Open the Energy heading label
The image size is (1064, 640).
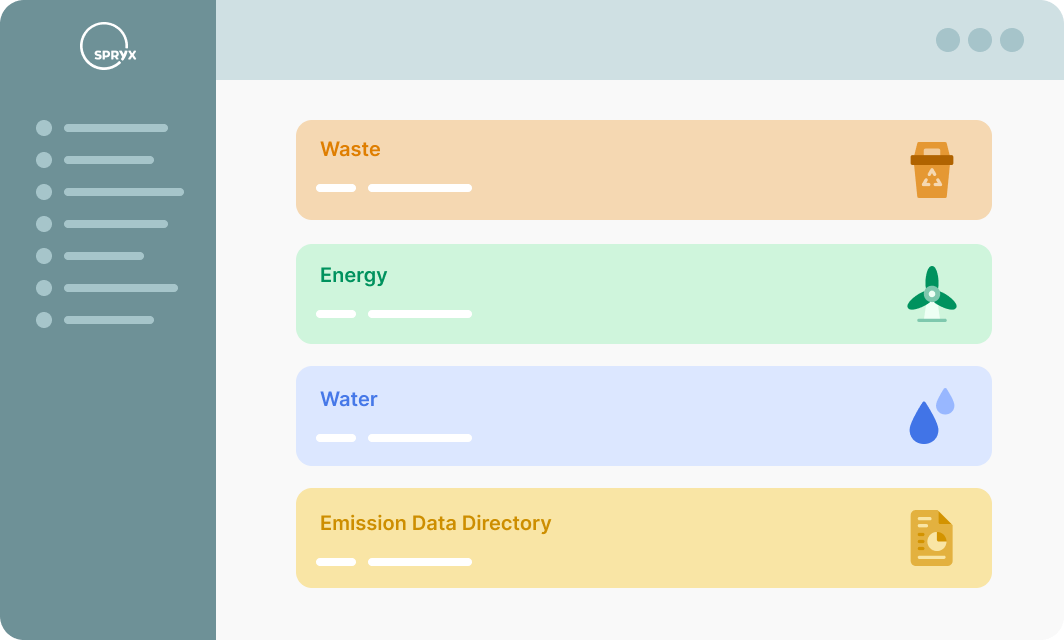pyautogui.click(x=353, y=275)
